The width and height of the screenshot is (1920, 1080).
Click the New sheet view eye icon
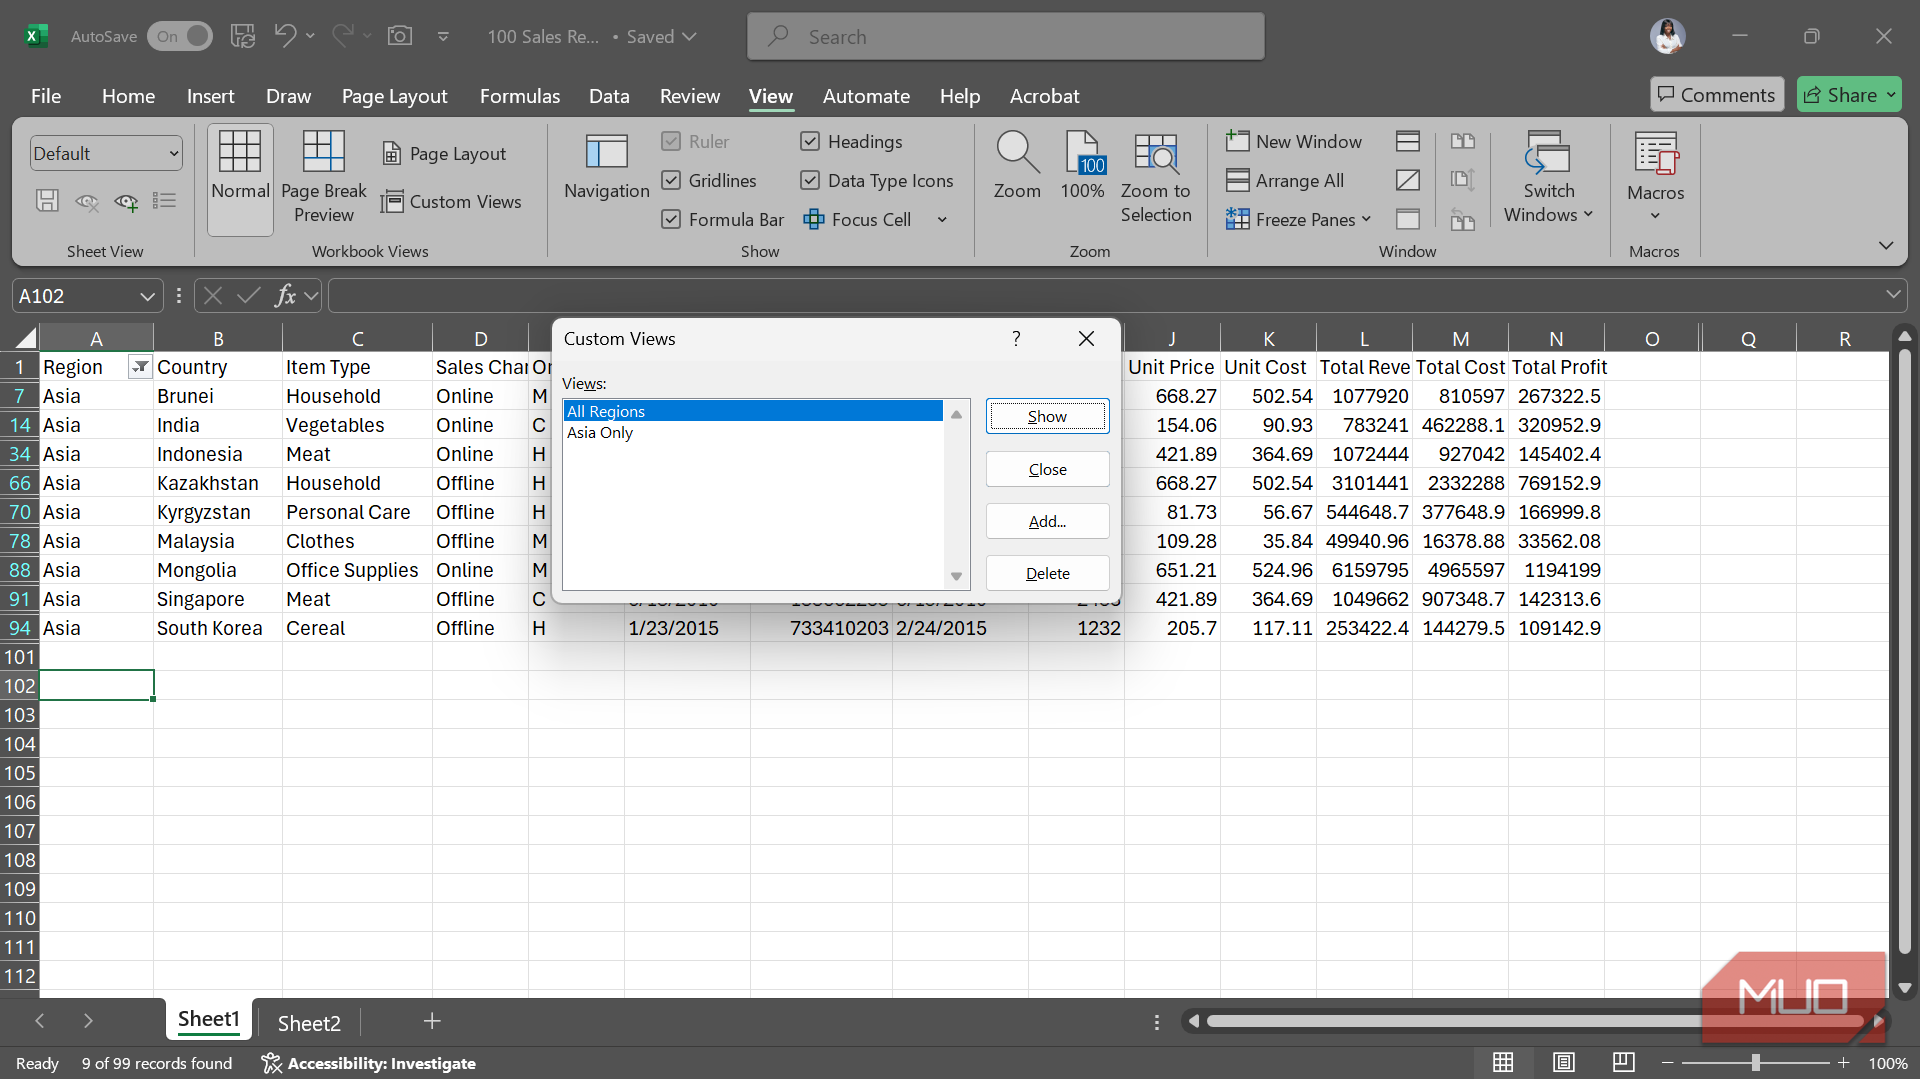pyautogui.click(x=127, y=202)
